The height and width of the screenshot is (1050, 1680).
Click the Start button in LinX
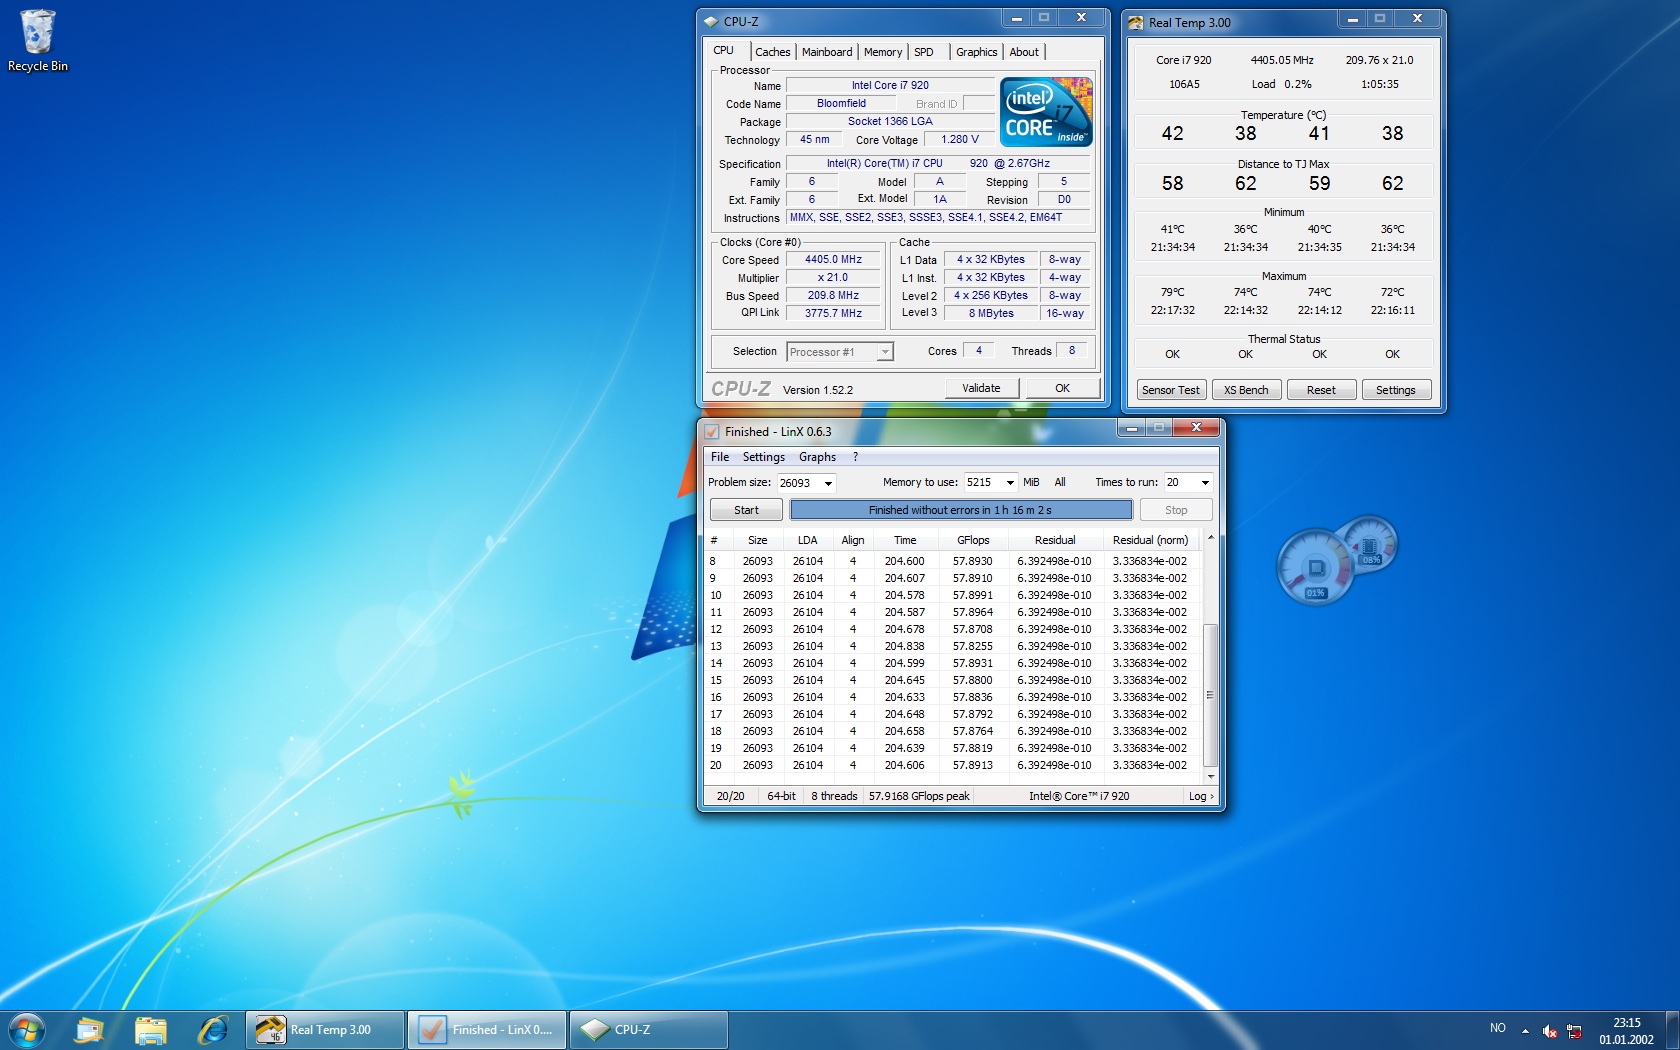(746, 510)
